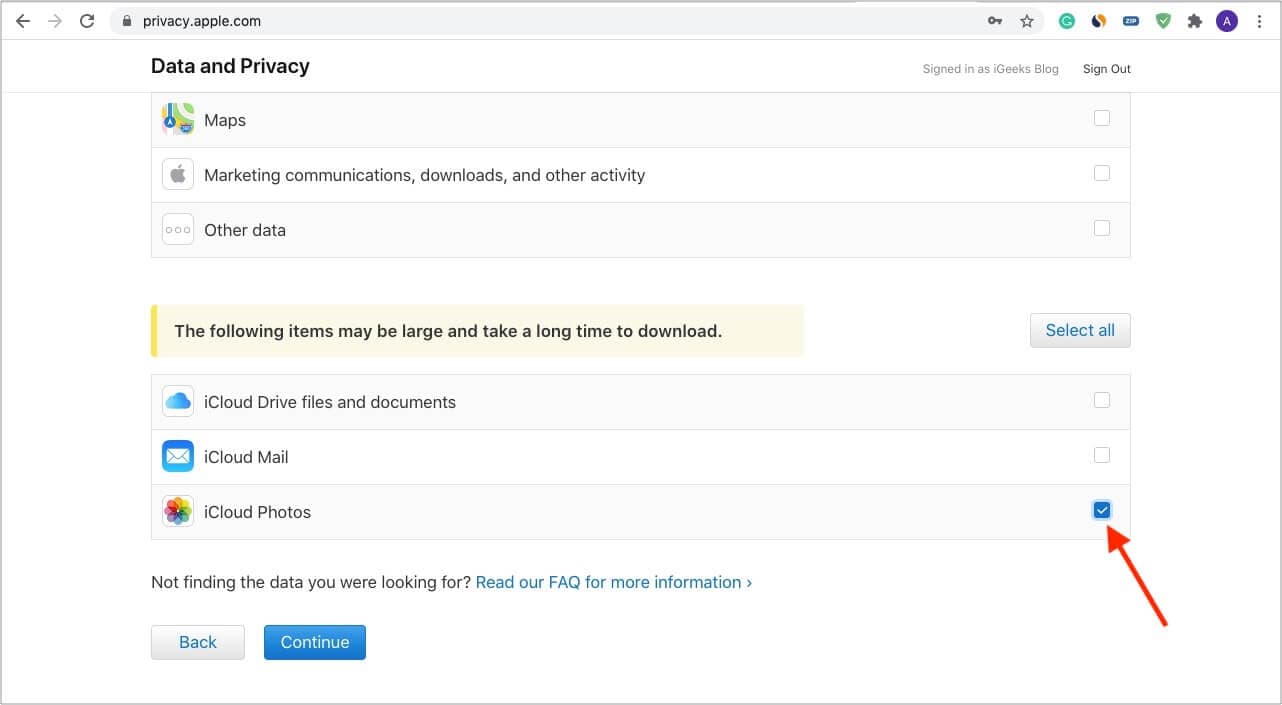The image size is (1282, 705).
Task: Open Read our FAQ for more information link
Action: (x=614, y=582)
